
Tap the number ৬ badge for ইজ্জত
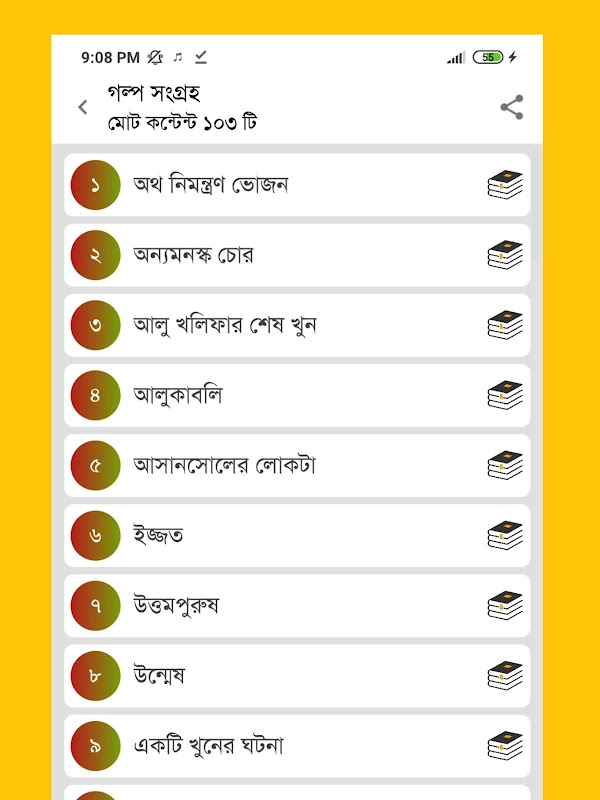[95, 536]
